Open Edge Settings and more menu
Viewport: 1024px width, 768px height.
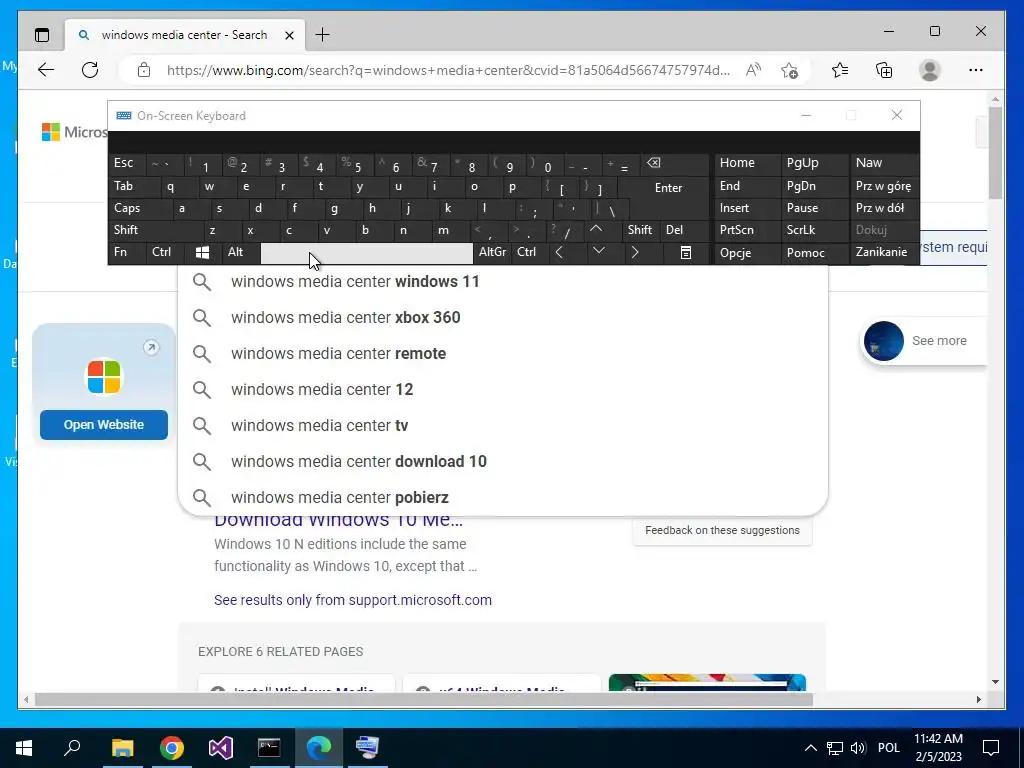tap(976, 70)
